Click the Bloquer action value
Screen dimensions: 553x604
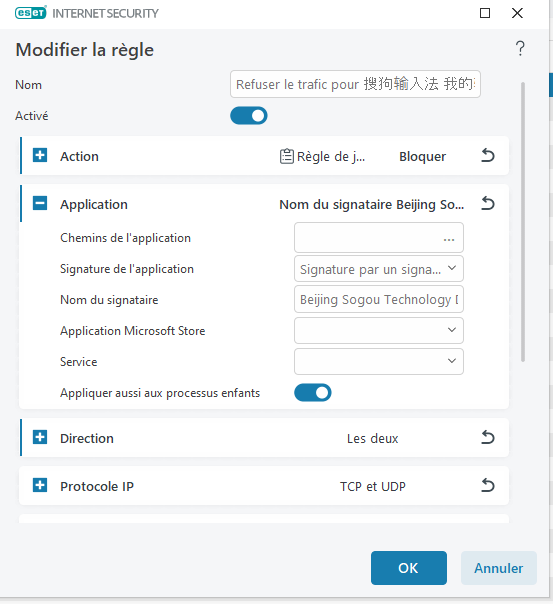[x=422, y=156]
